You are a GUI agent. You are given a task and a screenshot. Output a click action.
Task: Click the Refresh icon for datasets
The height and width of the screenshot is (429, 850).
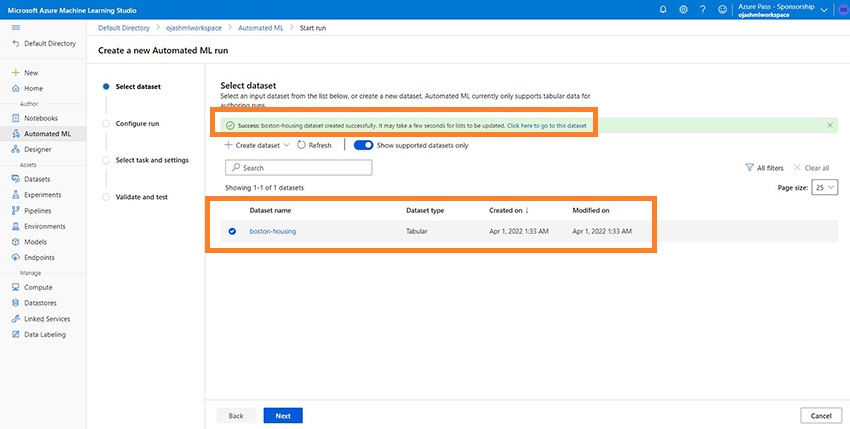coord(302,145)
